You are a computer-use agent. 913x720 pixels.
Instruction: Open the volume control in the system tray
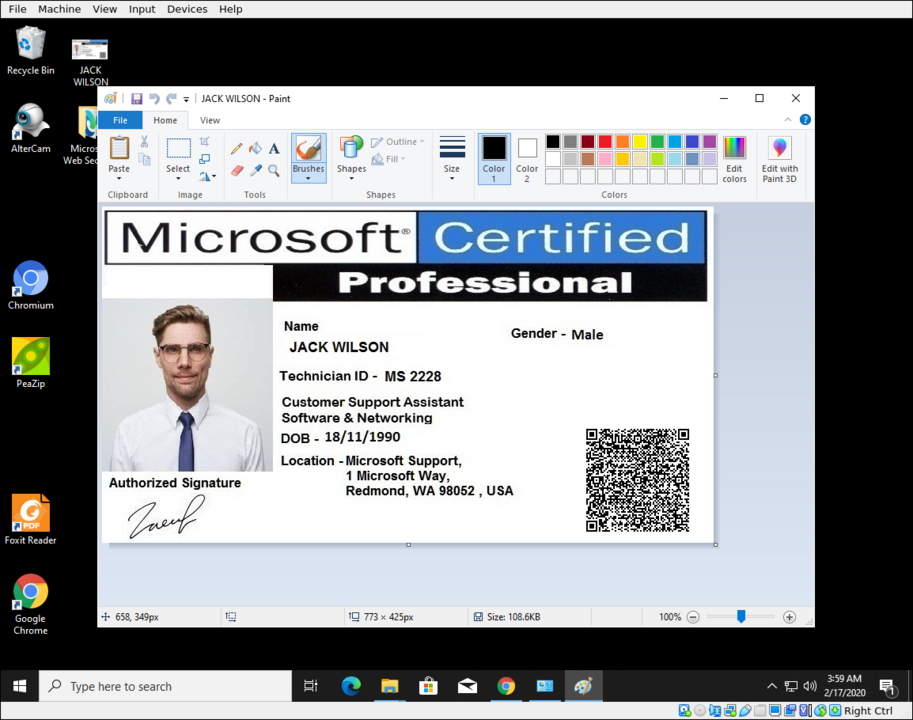pyautogui.click(x=810, y=686)
